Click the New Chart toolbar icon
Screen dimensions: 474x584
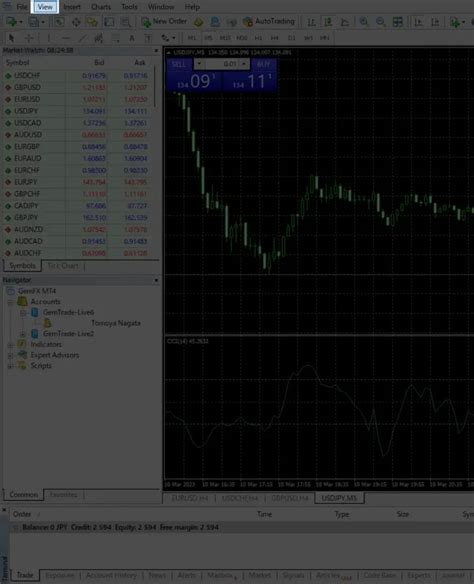pyautogui.click(x=11, y=22)
